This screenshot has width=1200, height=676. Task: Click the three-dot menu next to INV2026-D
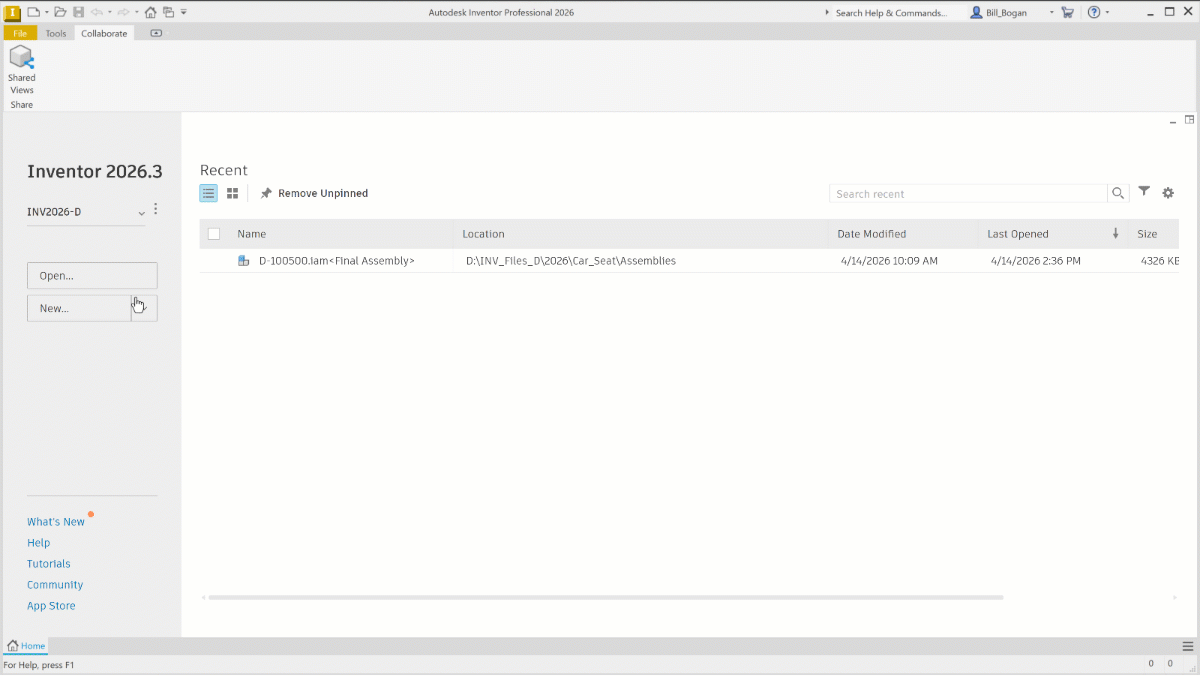[156, 210]
